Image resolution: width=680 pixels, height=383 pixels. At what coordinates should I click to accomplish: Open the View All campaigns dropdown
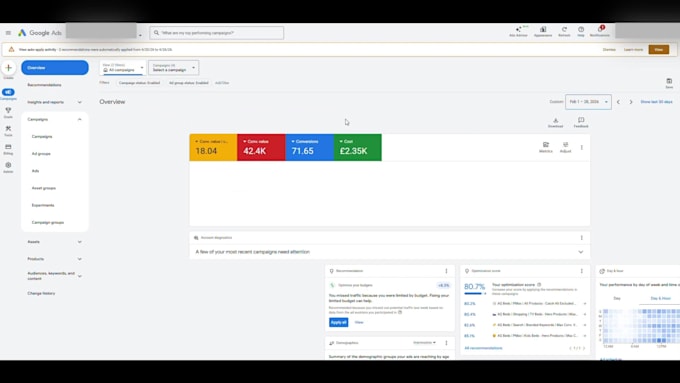pyautogui.click(x=122, y=68)
